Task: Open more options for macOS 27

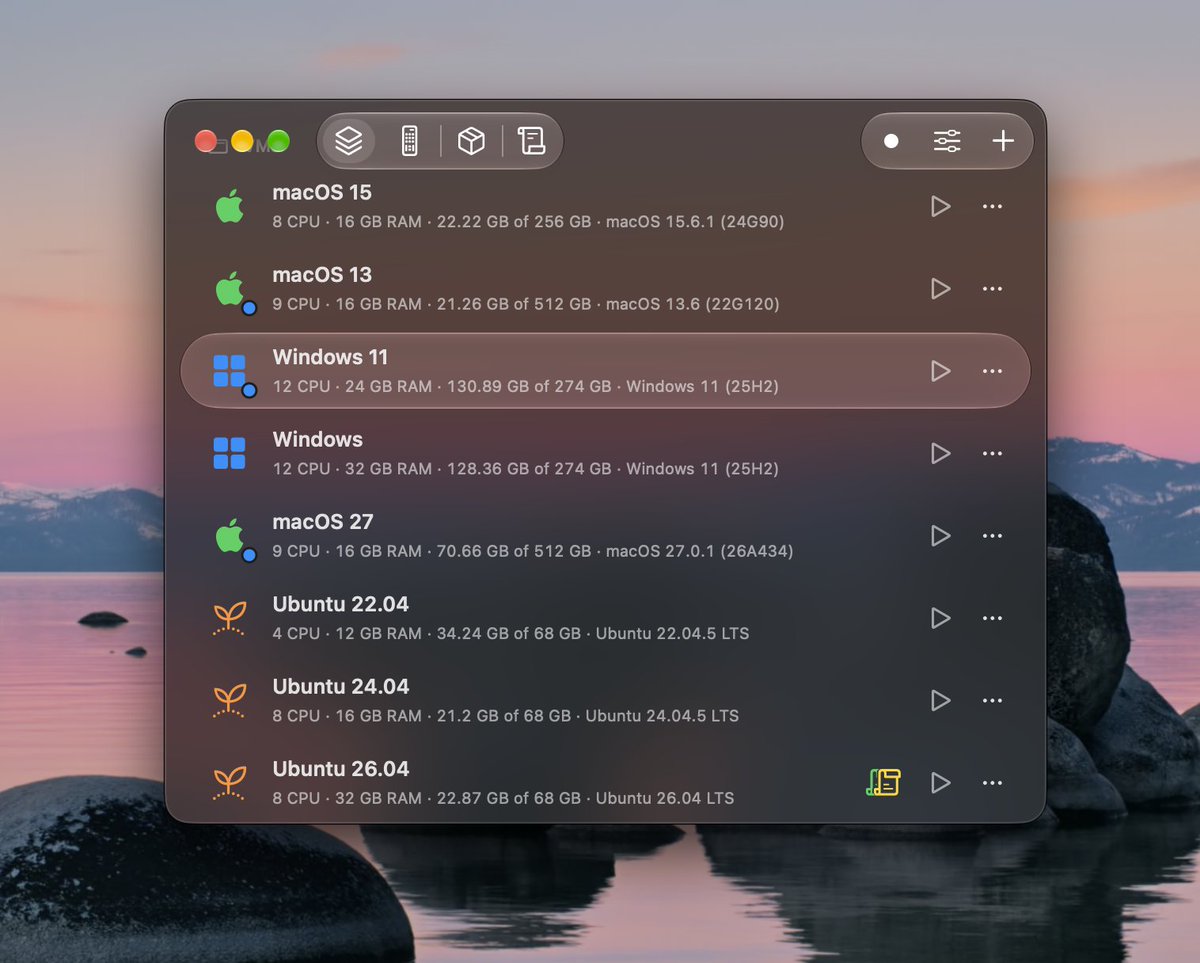Action: coord(992,535)
